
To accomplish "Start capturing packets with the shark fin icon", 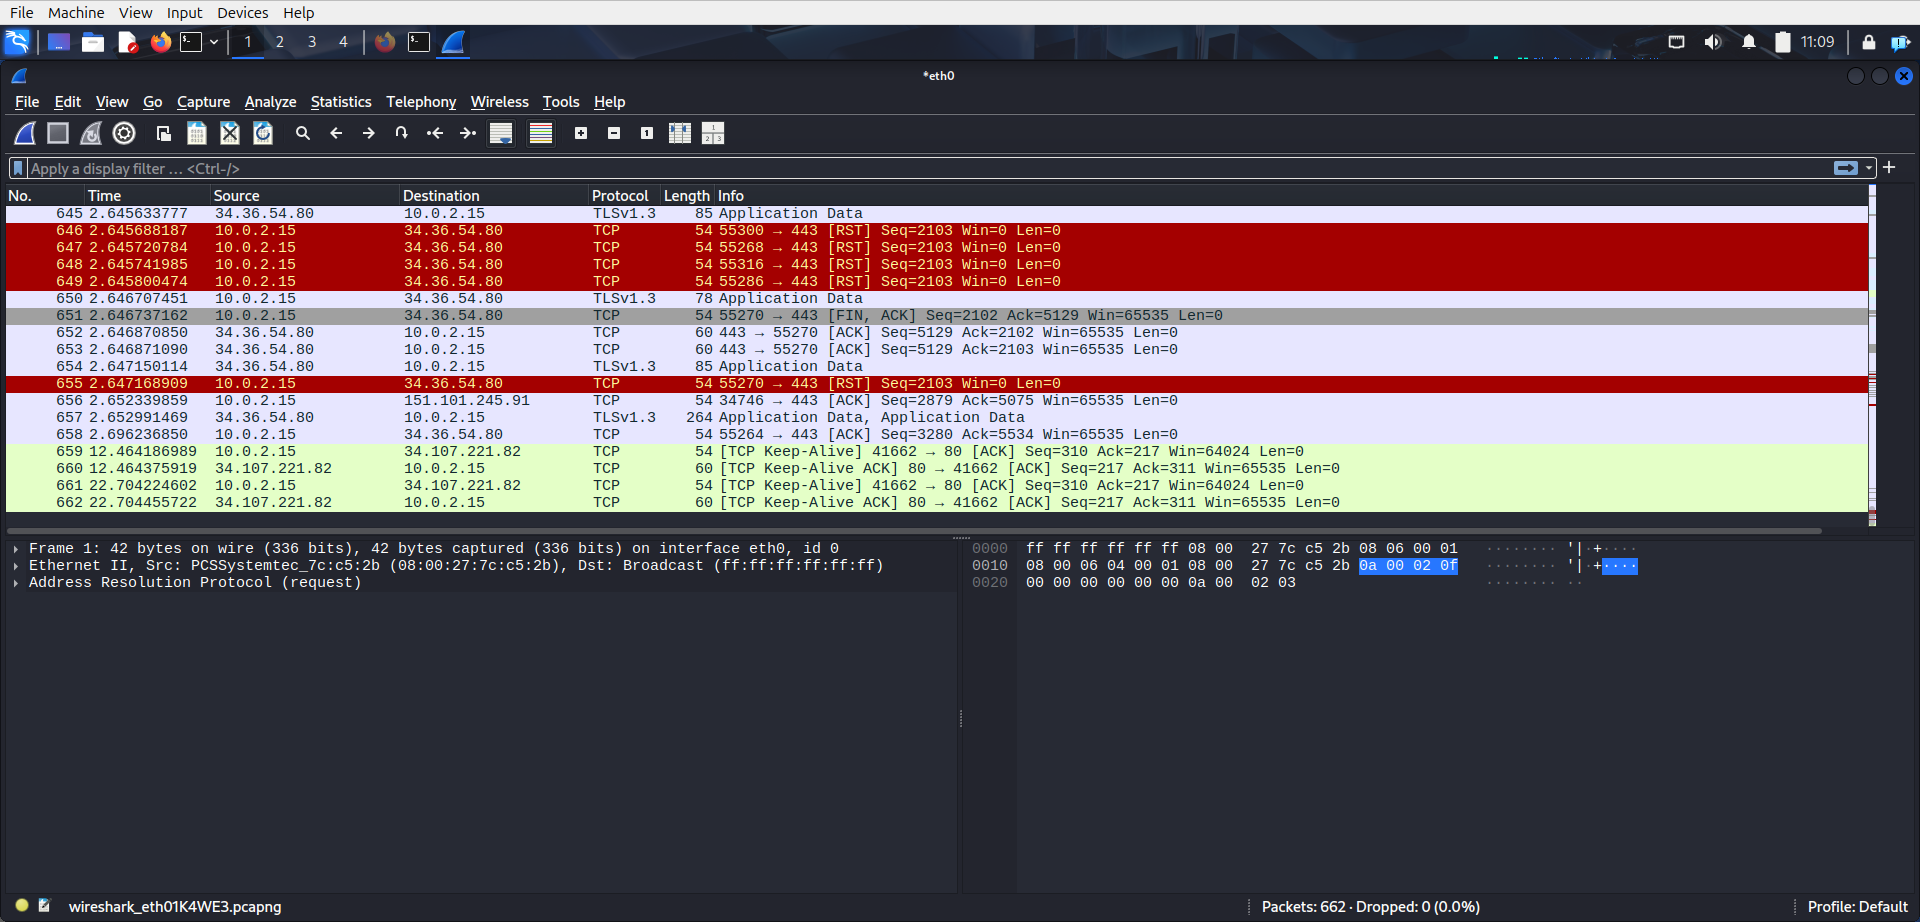I will pos(25,133).
